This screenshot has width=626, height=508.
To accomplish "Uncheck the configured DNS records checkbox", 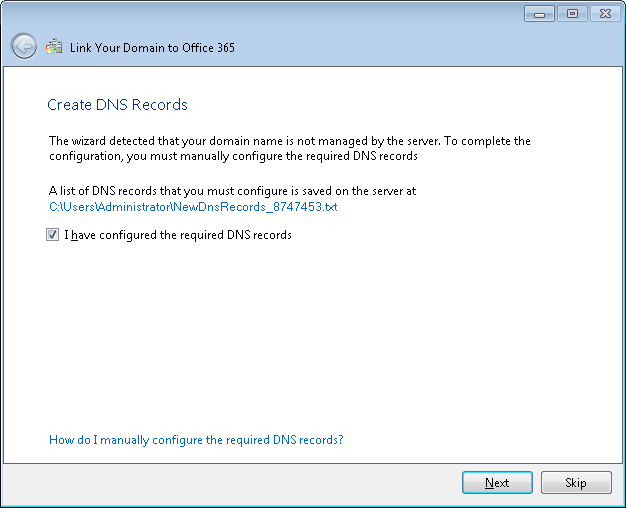I will [x=52, y=234].
